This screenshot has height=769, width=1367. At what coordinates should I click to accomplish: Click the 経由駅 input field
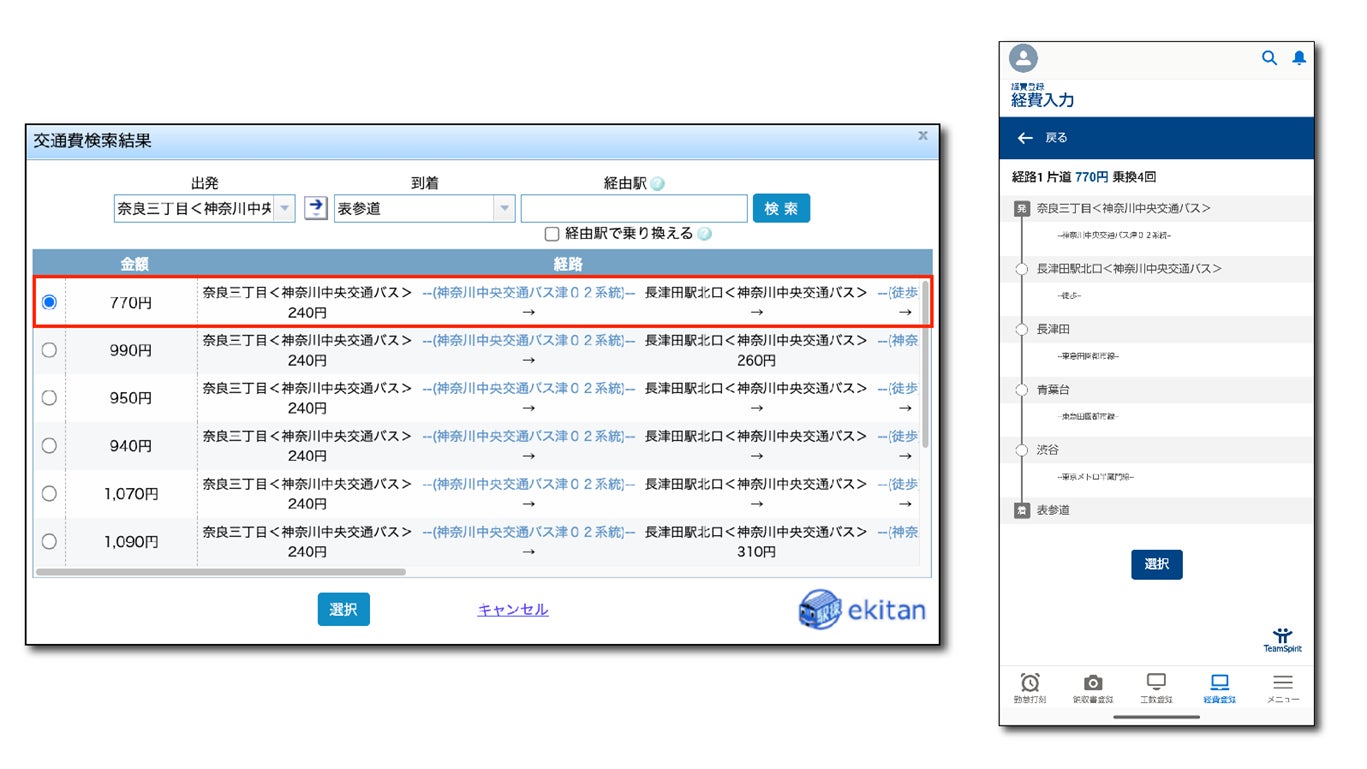pos(634,208)
